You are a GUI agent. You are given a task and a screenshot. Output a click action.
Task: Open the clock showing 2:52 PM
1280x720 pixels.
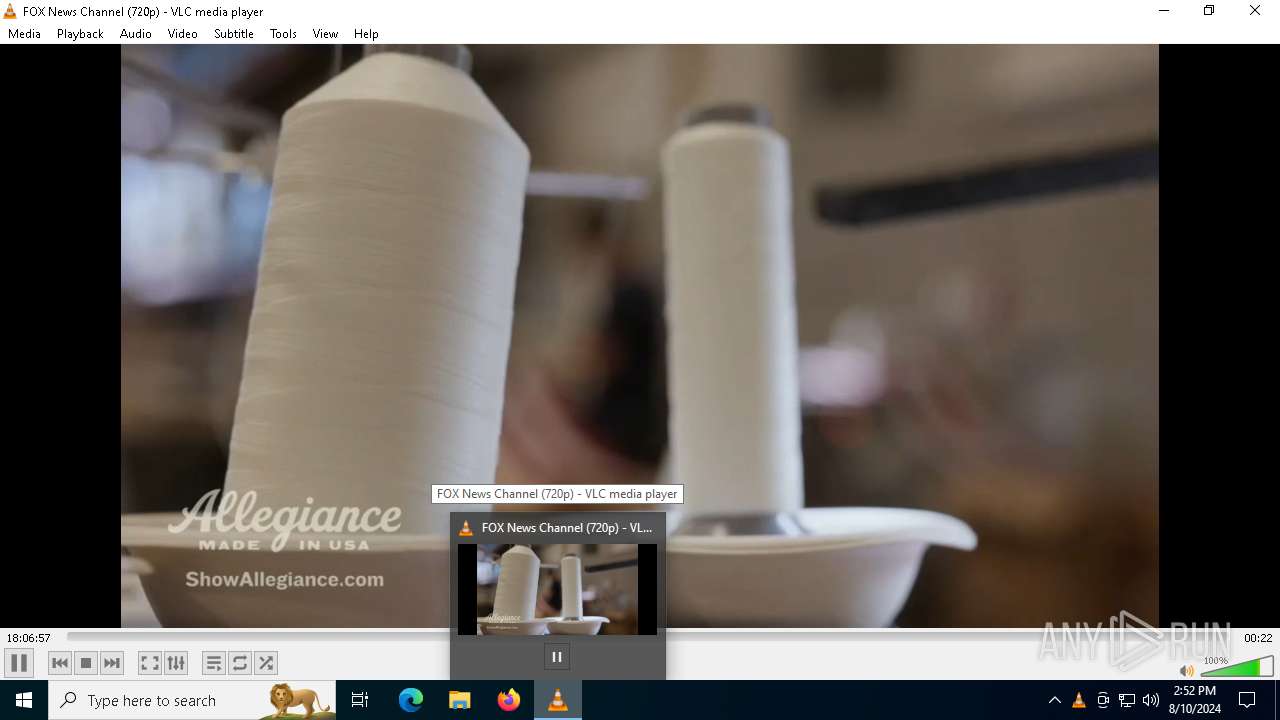point(1194,700)
